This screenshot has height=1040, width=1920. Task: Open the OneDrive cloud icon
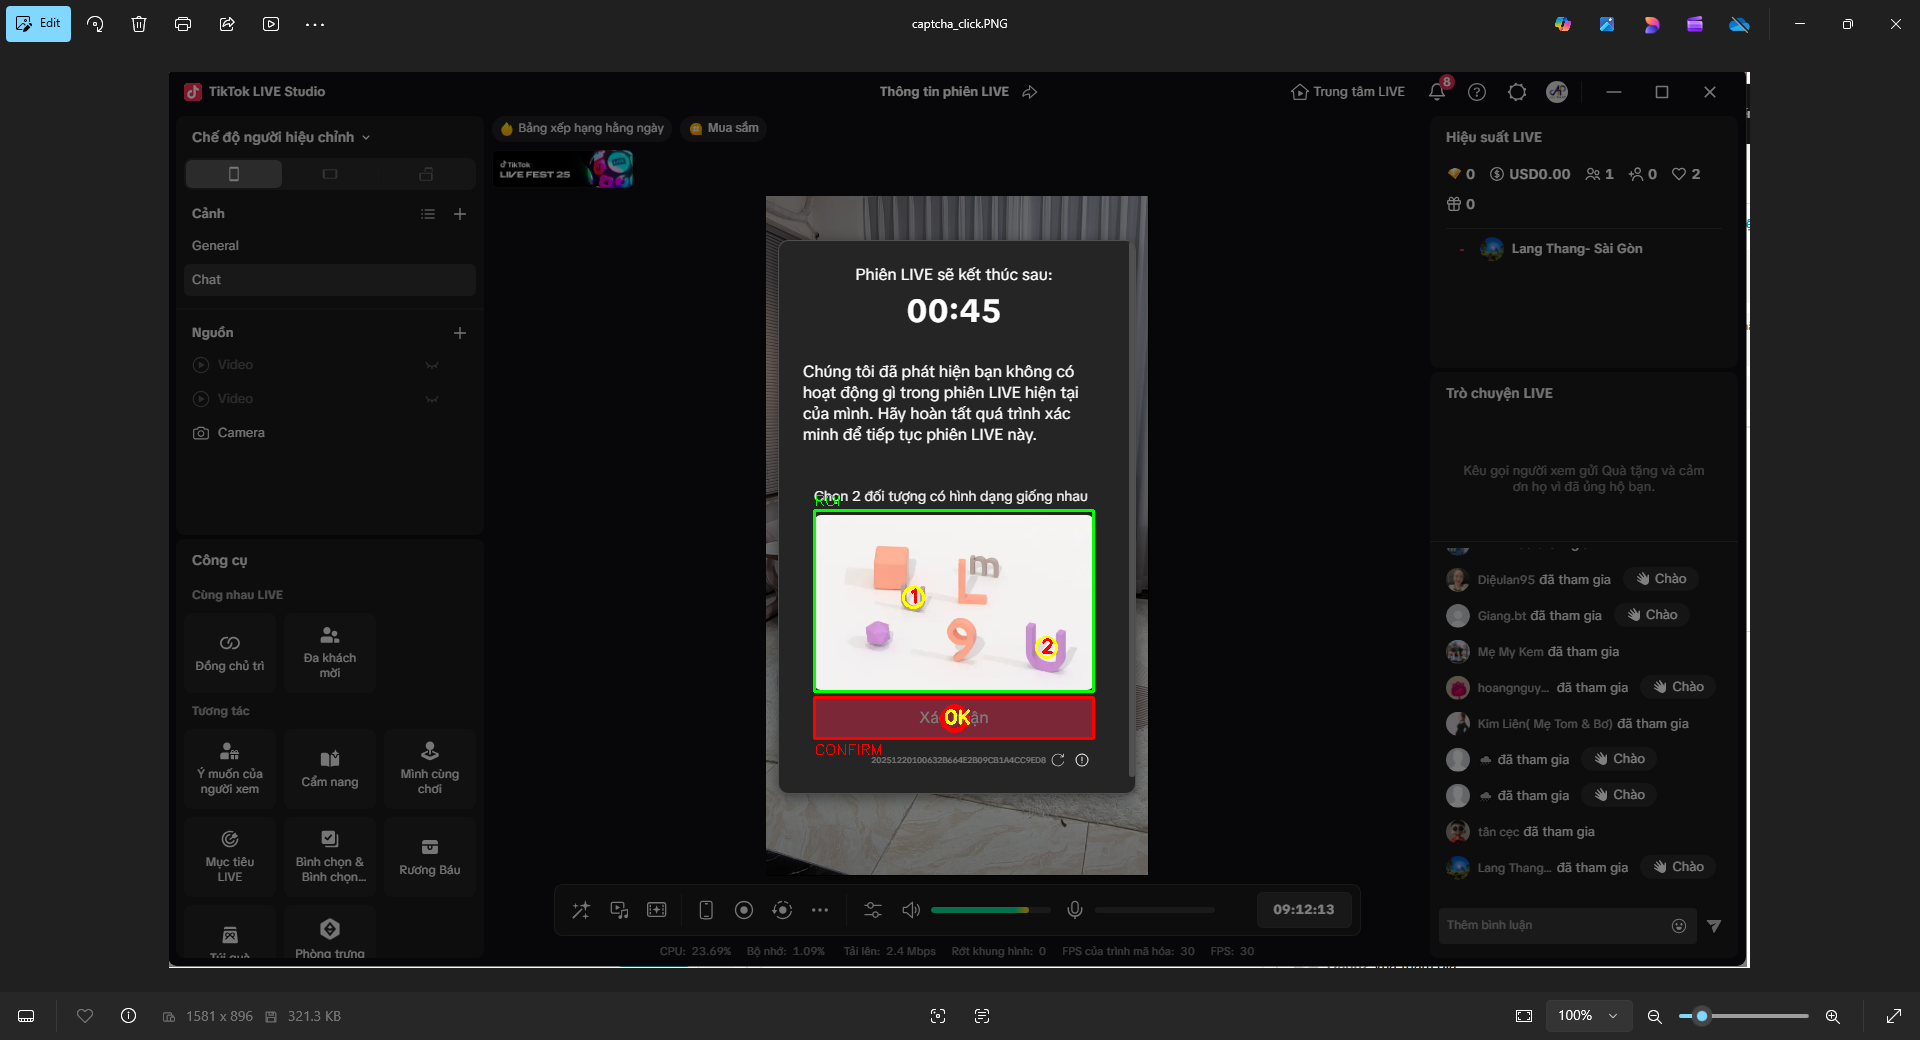(1739, 24)
